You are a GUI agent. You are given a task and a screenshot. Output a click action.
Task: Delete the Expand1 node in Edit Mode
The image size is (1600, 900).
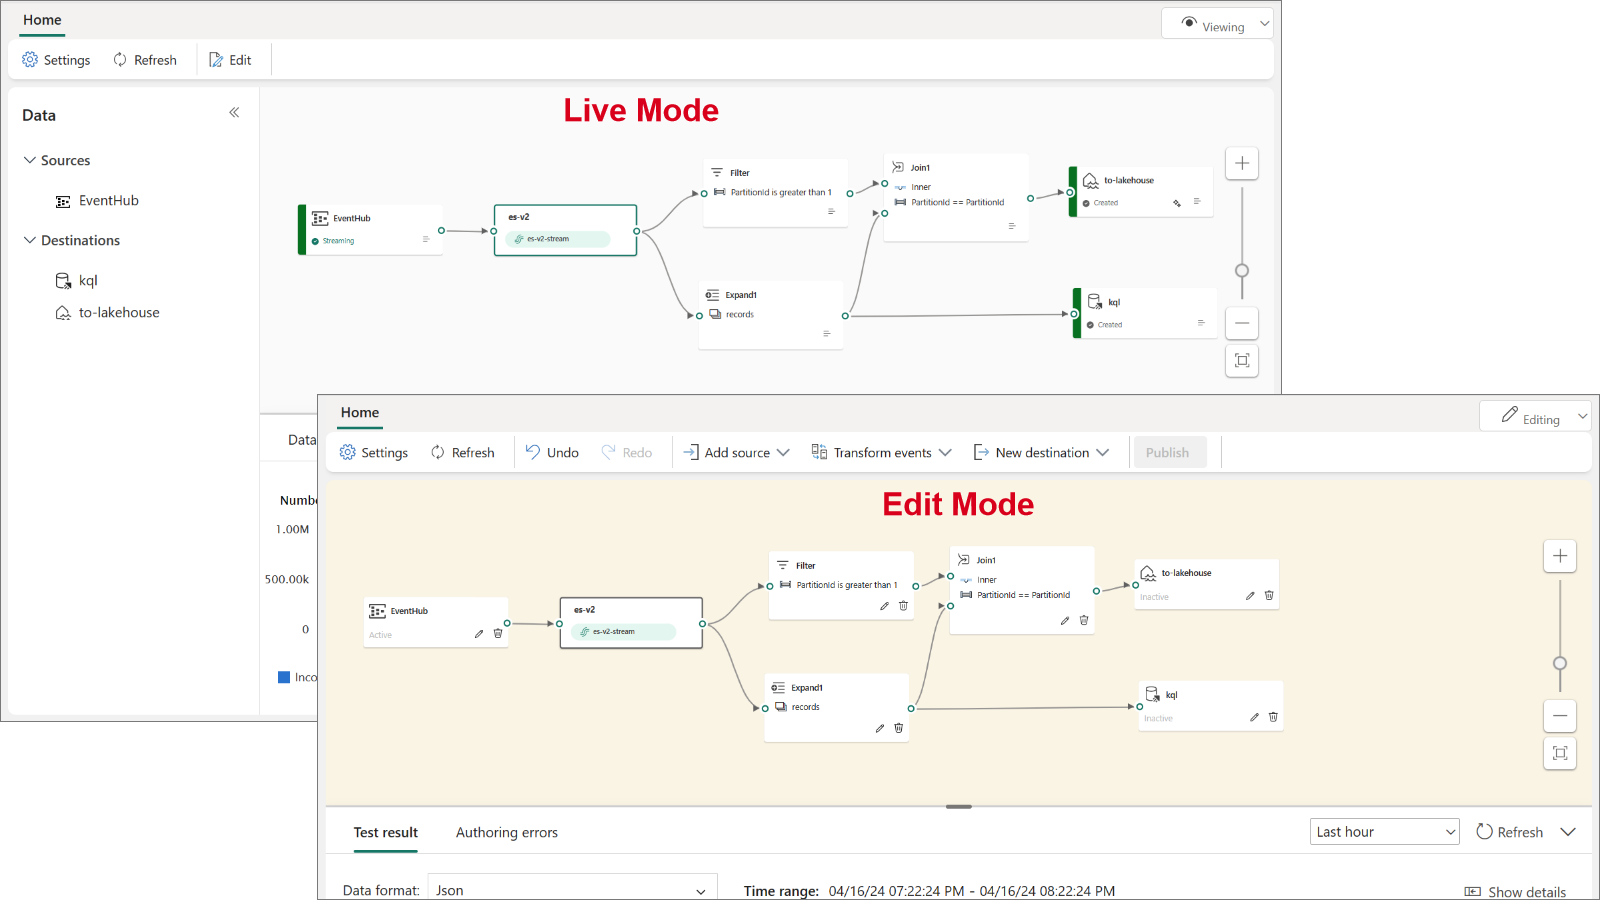(x=899, y=728)
